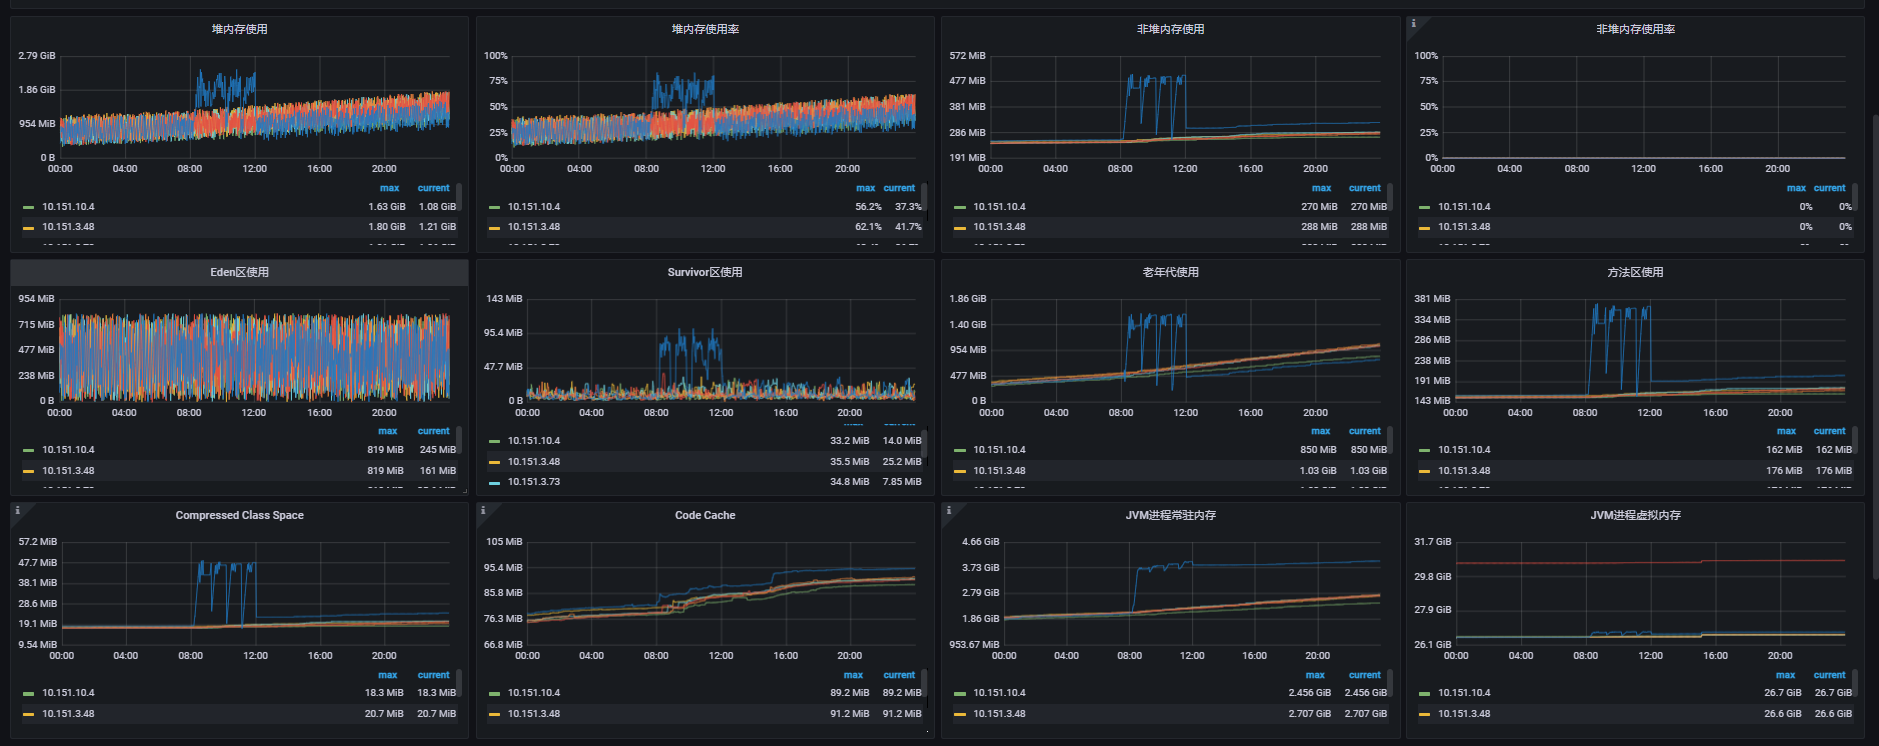Toggle series 10.151.3.73 in Survivor区使用 legend
1879x746 pixels.
click(x=534, y=482)
